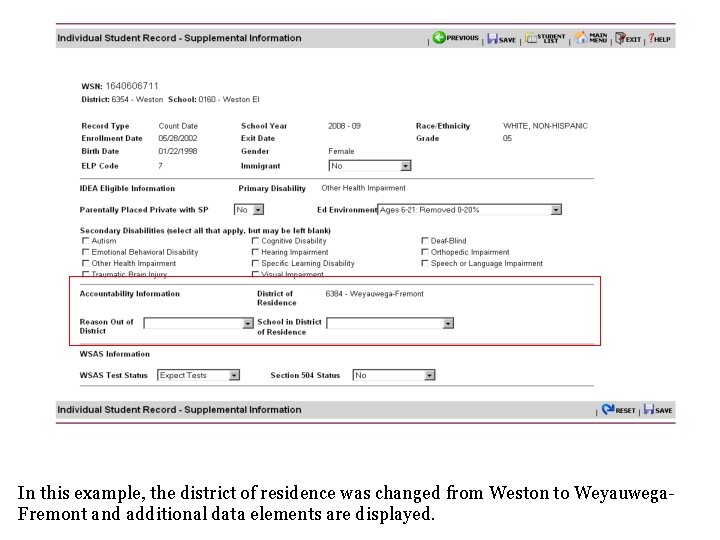720x540 pixels.
Task: Open Help question mark icon
Action: (651, 38)
